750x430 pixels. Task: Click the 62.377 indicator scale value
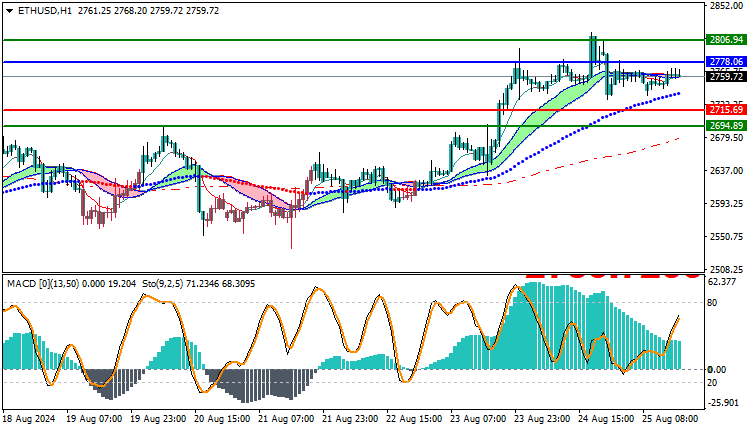point(722,282)
